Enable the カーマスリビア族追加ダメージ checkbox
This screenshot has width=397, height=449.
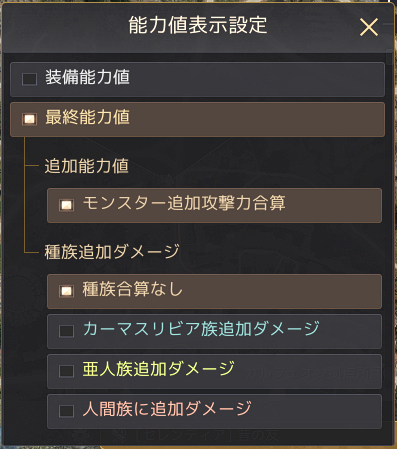click(66, 331)
